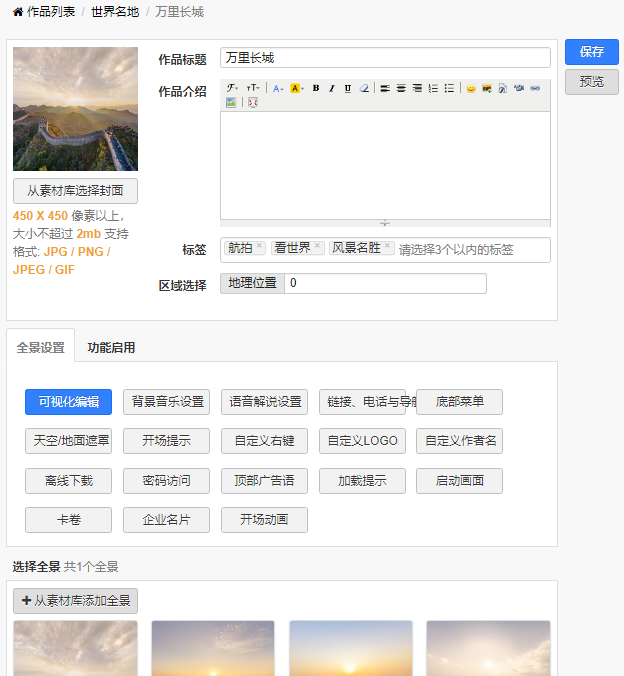This screenshot has height=676, width=624.
Task: Toggle italic formatting
Action: pyautogui.click(x=332, y=88)
